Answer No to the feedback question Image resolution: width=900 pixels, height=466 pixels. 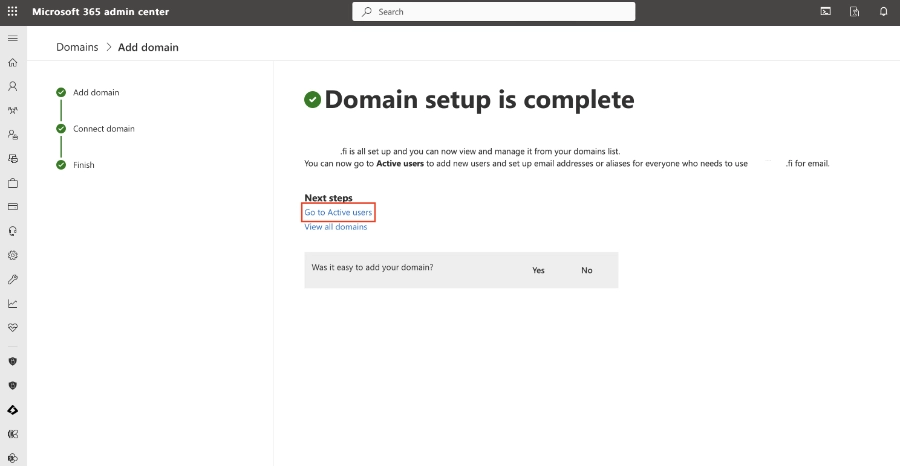(x=587, y=270)
